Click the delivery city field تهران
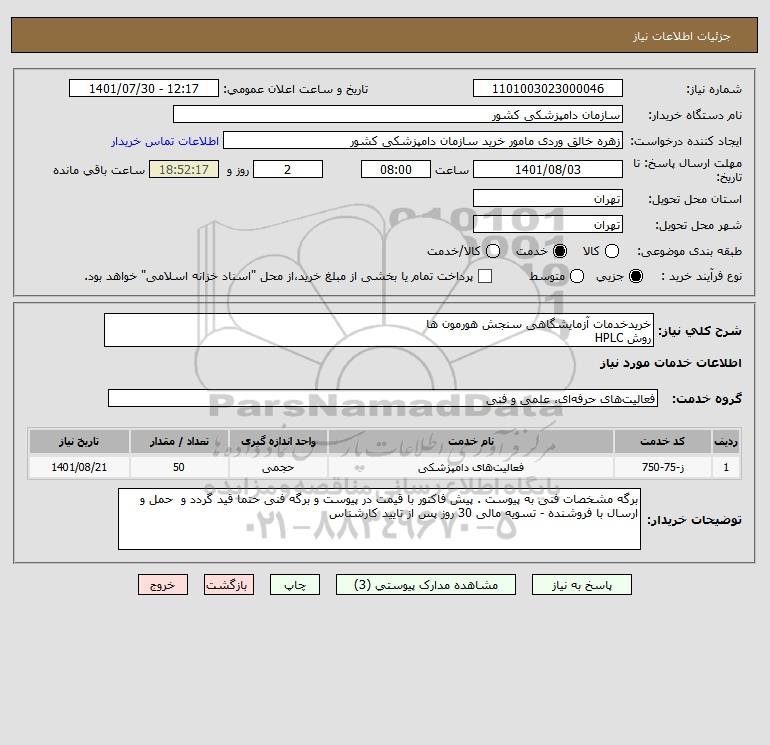Image resolution: width=770 pixels, height=745 pixels. point(548,224)
